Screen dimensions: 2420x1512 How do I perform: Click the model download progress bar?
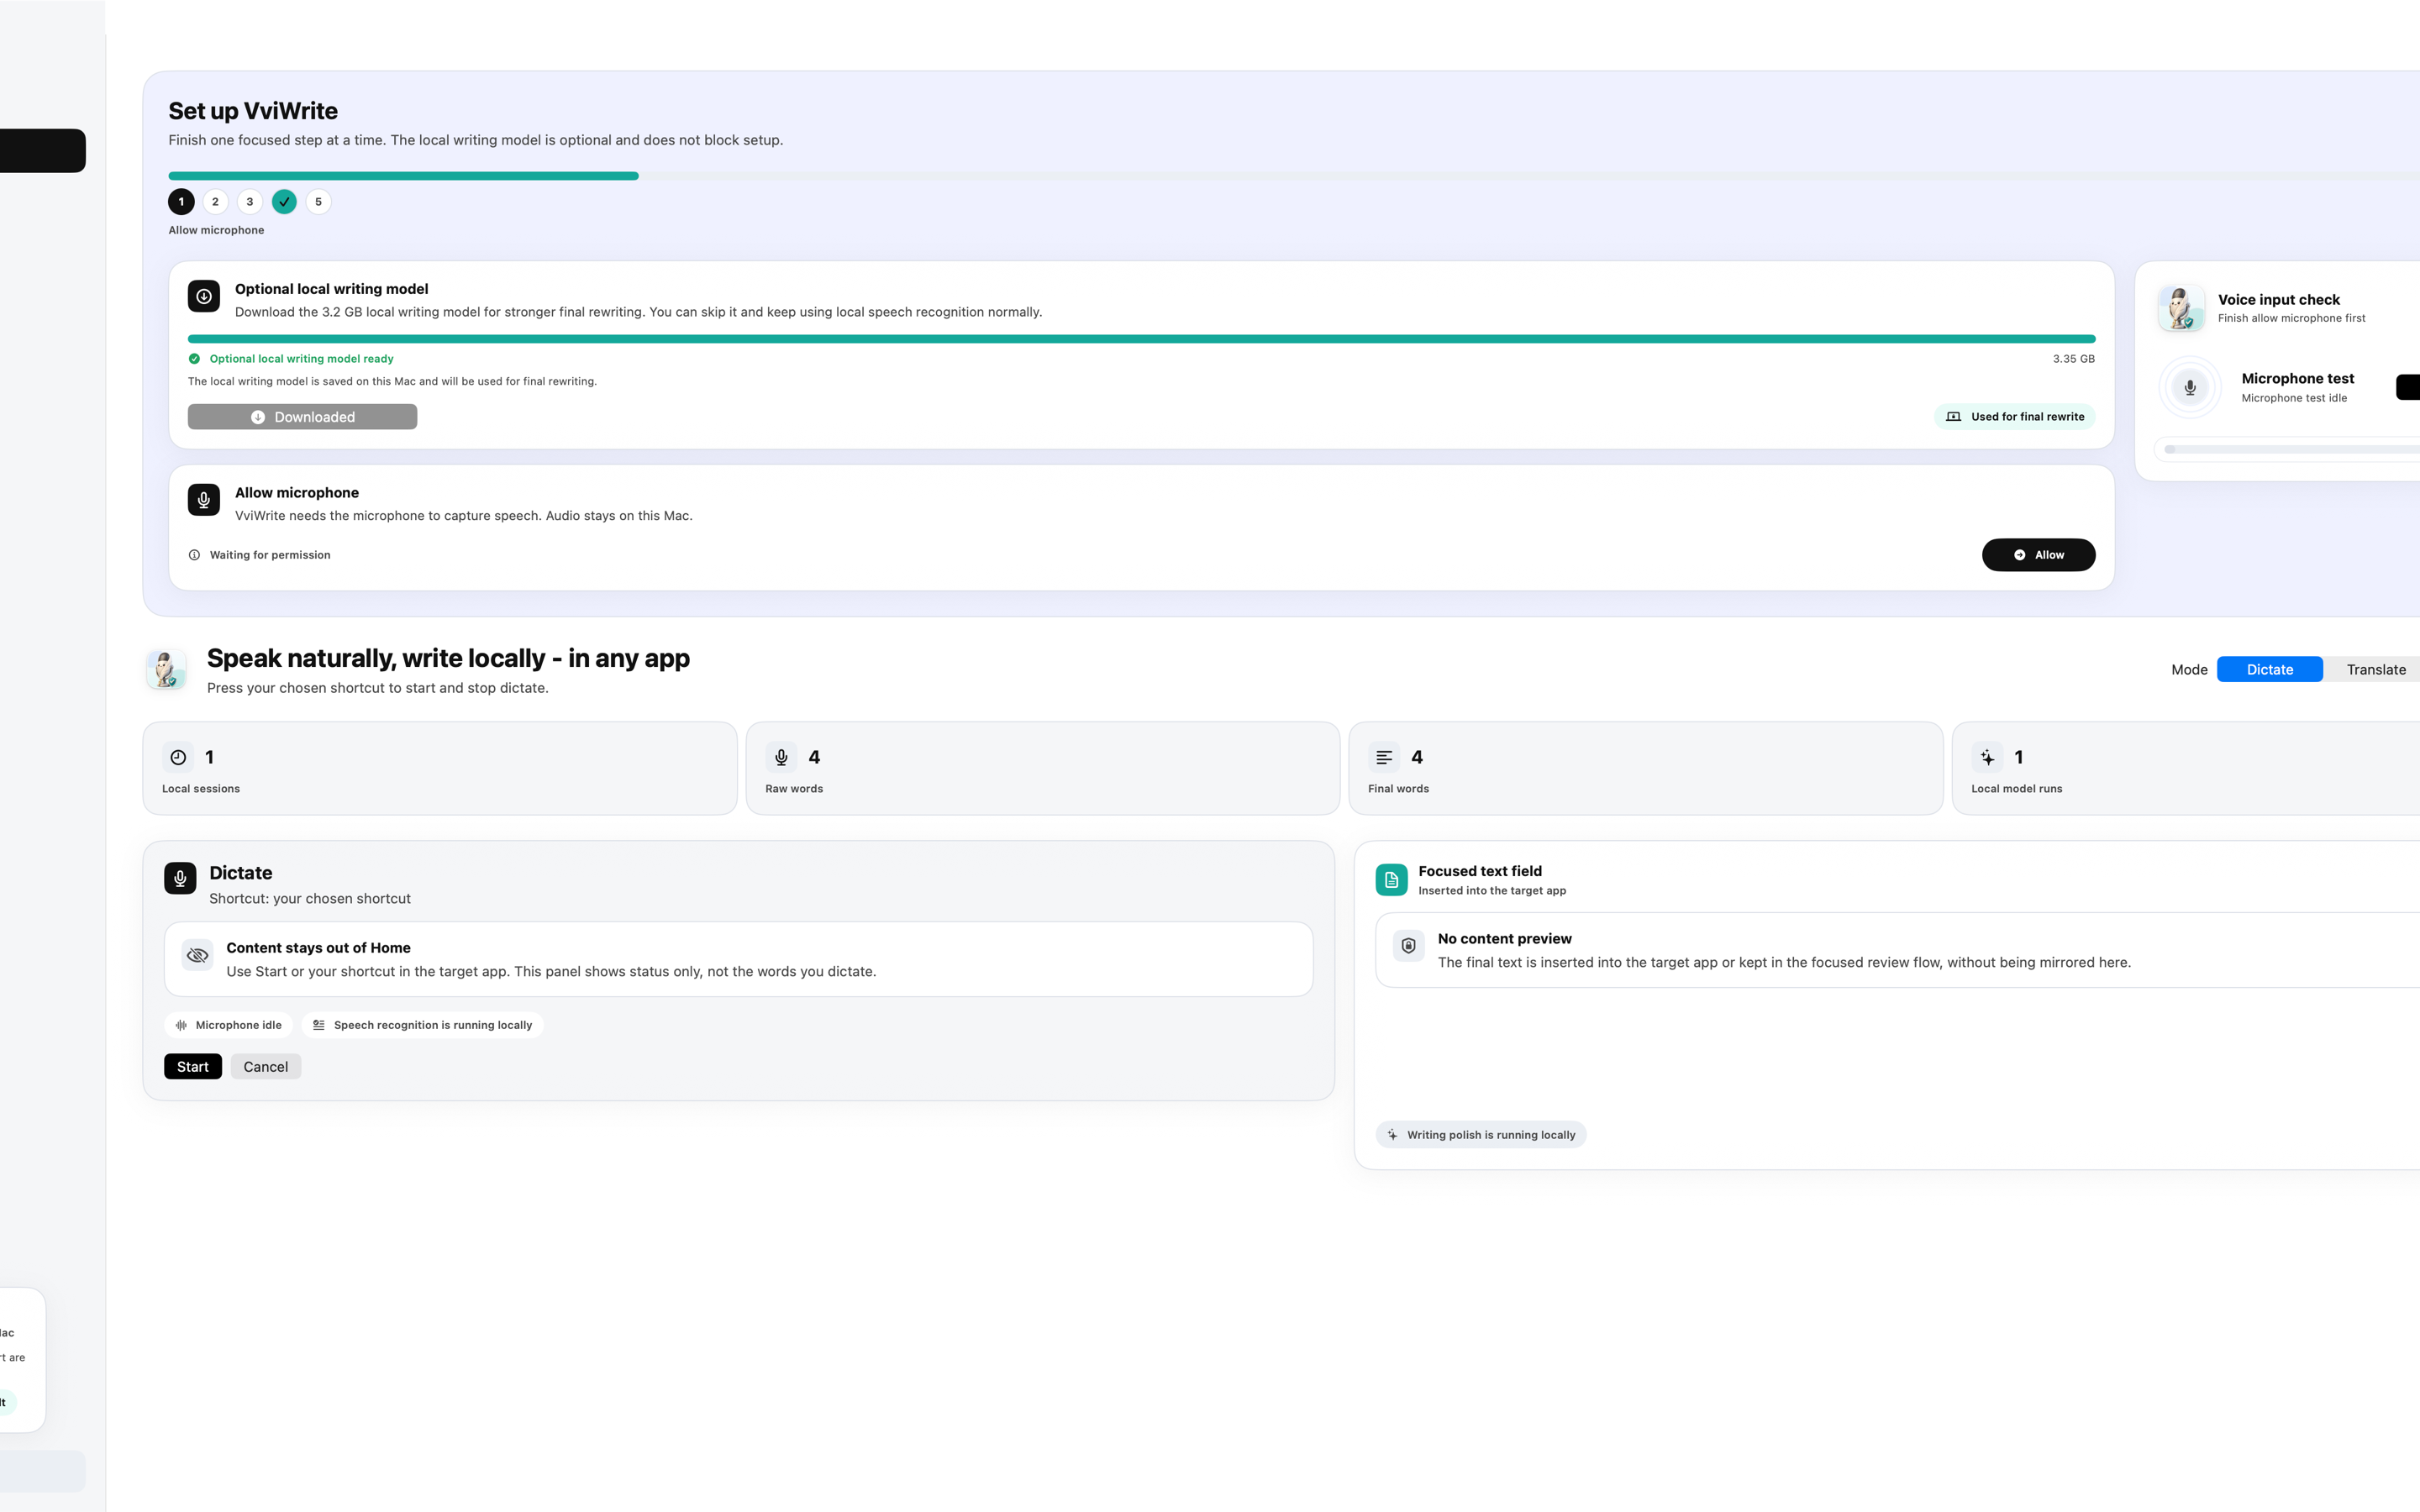coord(1141,339)
